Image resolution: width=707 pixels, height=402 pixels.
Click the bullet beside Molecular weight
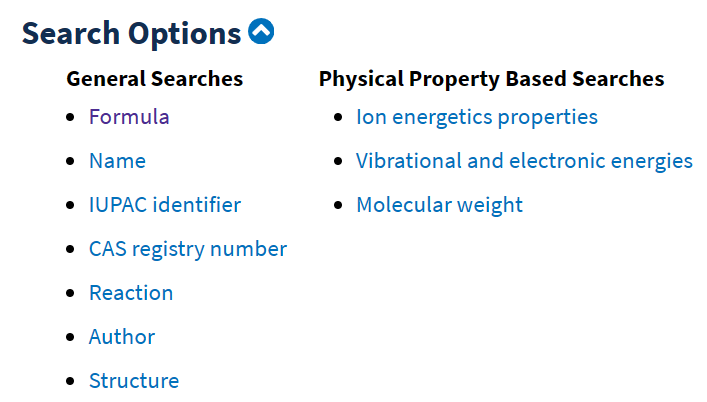[337, 205]
